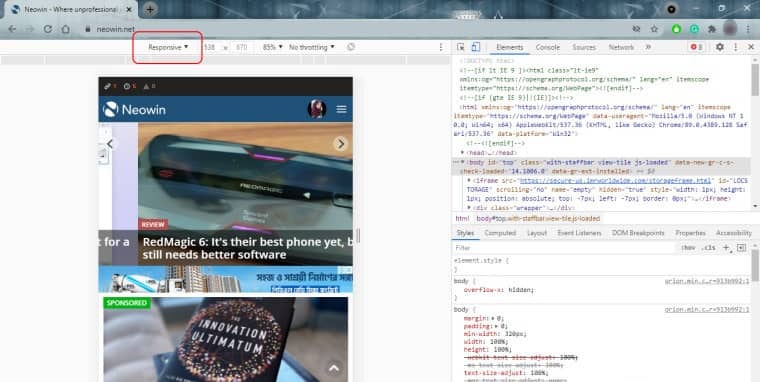This screenshot has height=382, width=760.
Task: Switch to the Console tab
Action: tap(548, 47)
